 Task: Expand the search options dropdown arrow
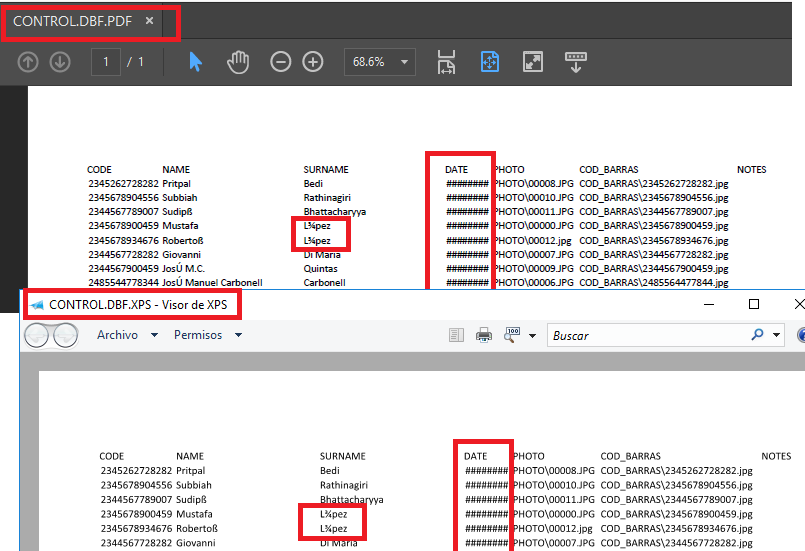tap(776, 336)
